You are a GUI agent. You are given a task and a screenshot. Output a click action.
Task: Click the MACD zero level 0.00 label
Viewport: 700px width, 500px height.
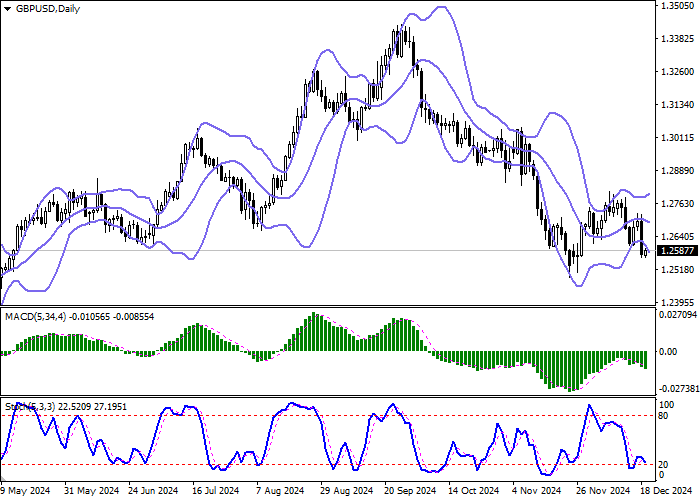coord(668,352)
